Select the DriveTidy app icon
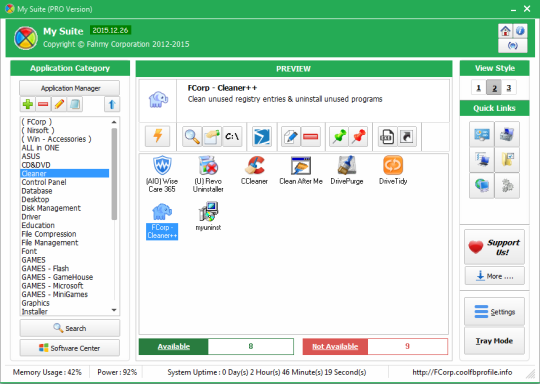540x384 pixels. (x=393, y=170)
